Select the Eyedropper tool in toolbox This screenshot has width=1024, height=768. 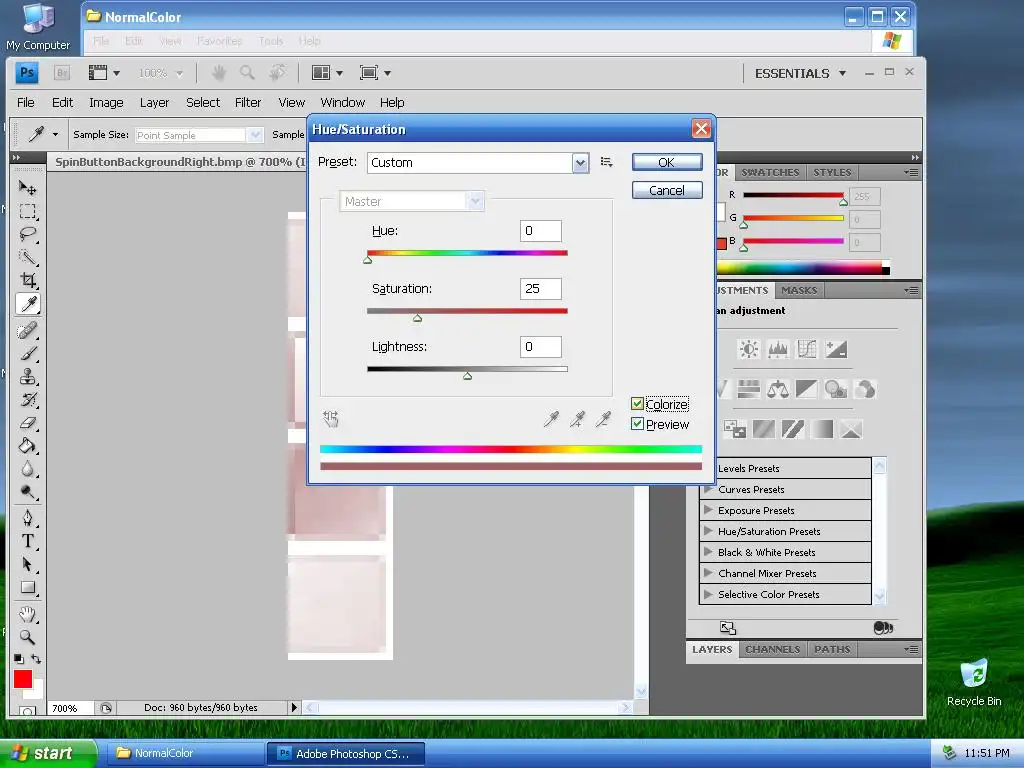(27, 304)
